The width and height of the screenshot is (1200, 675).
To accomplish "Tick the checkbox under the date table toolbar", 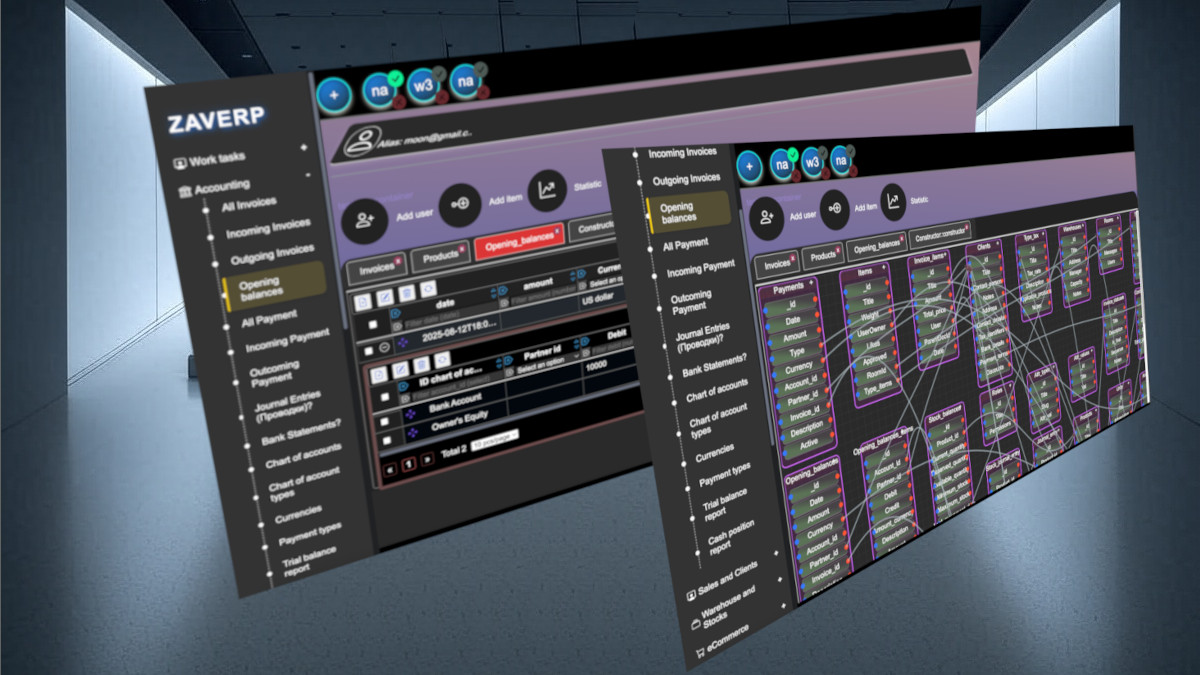I will pos(373,324).
